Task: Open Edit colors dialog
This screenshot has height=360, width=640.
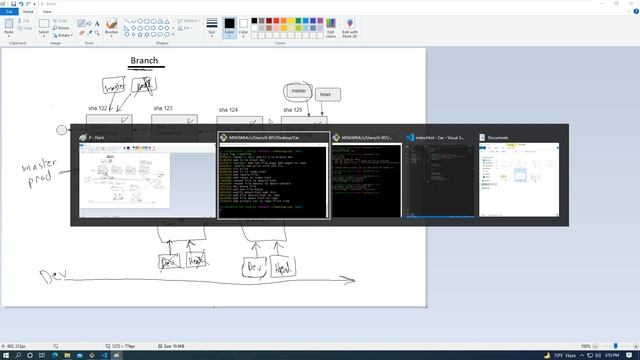Action: [x=331, y=28]
